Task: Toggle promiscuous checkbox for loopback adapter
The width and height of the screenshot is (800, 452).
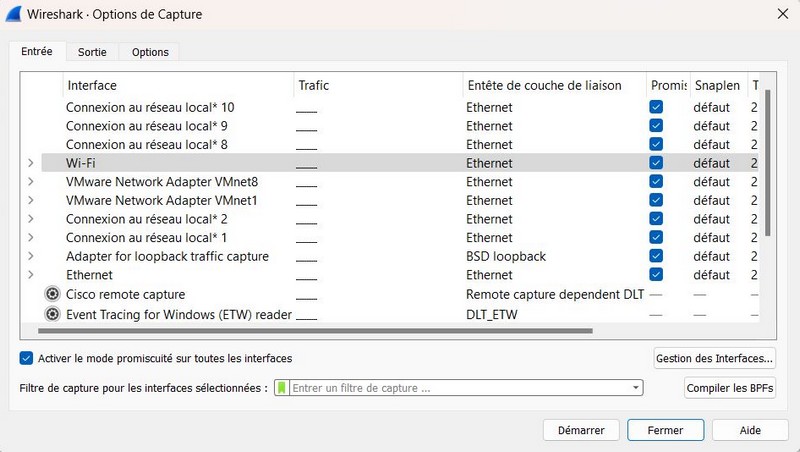Action: coord(656,256)
